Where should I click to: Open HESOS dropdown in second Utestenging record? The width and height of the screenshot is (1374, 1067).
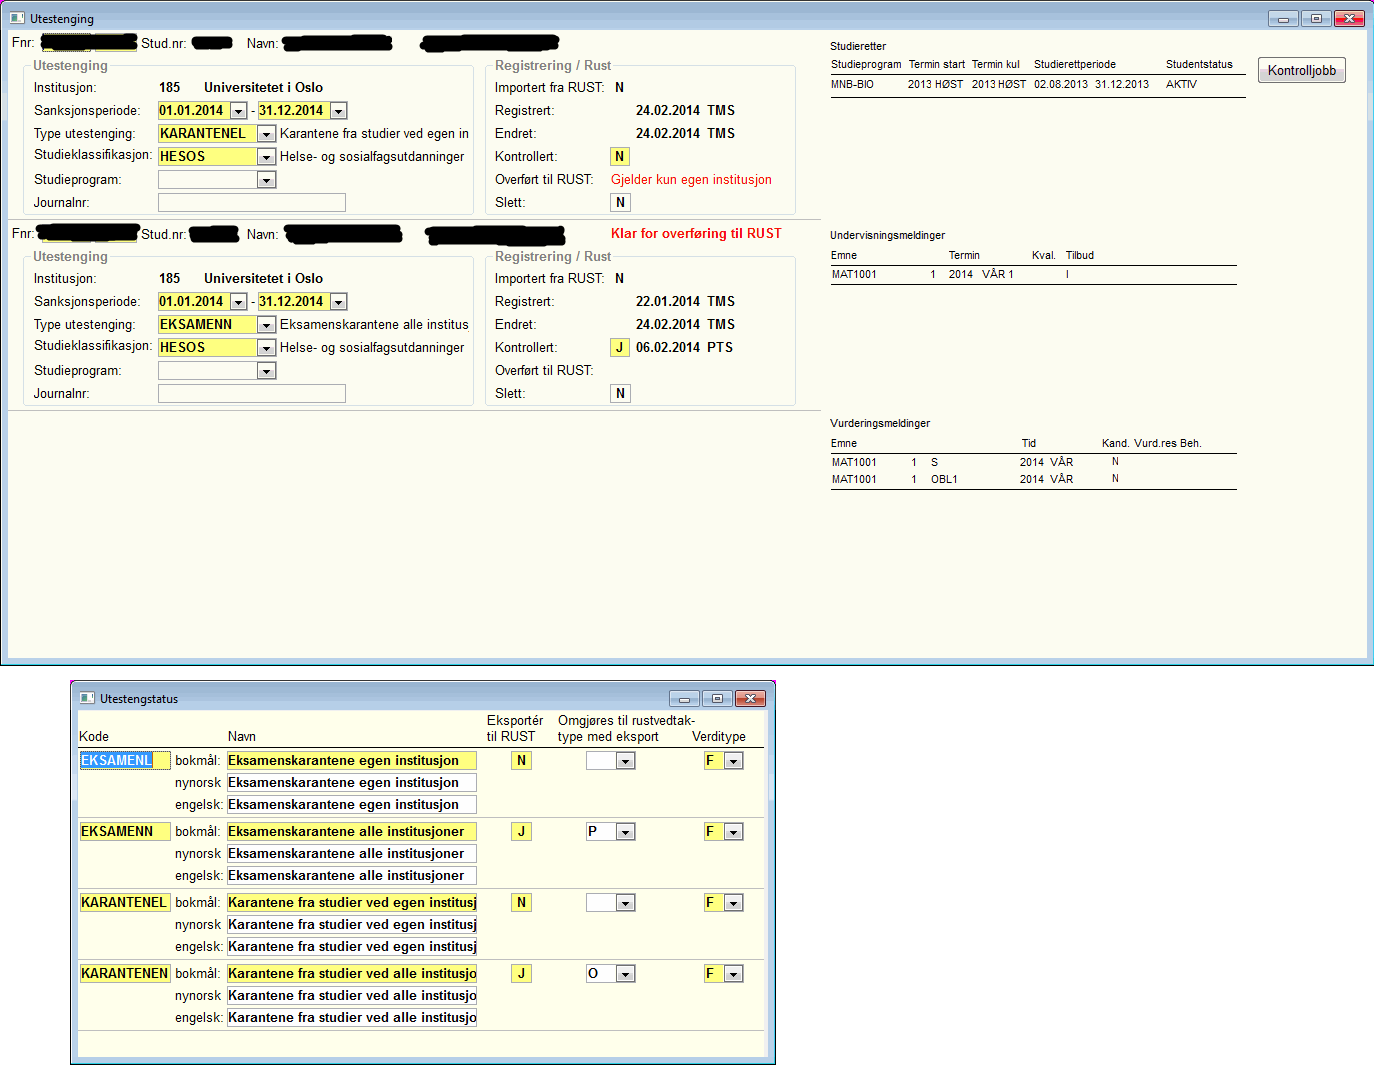click(x=266, y=348)
